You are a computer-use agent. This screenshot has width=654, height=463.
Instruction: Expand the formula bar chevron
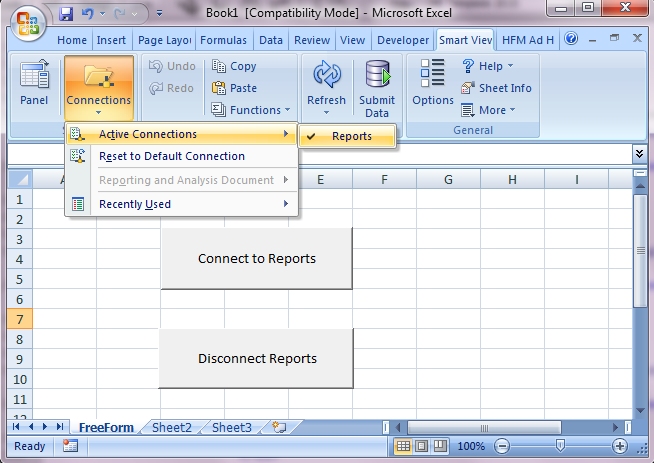(639, 154)
